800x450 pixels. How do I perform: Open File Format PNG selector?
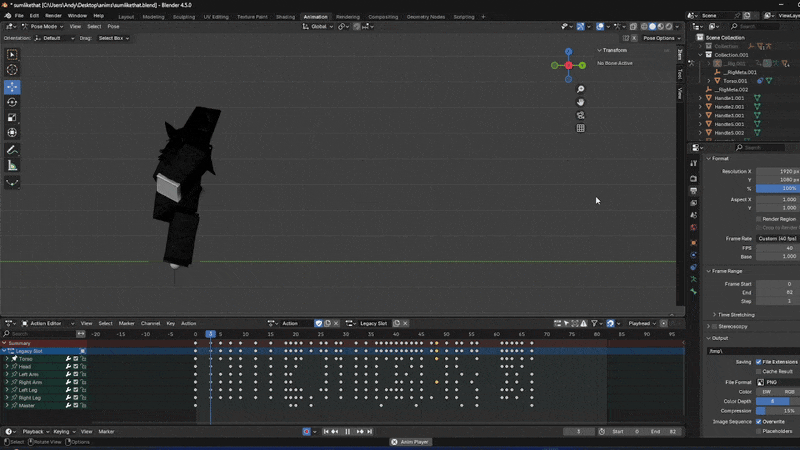tap(778, 382)
